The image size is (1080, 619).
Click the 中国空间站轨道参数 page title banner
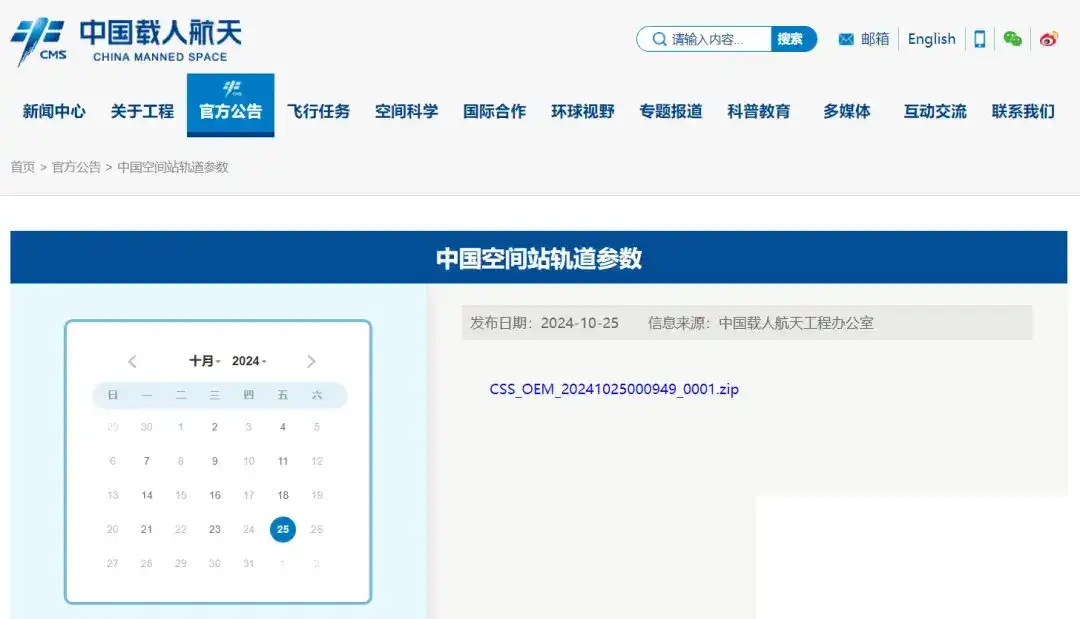click(539, 258)
